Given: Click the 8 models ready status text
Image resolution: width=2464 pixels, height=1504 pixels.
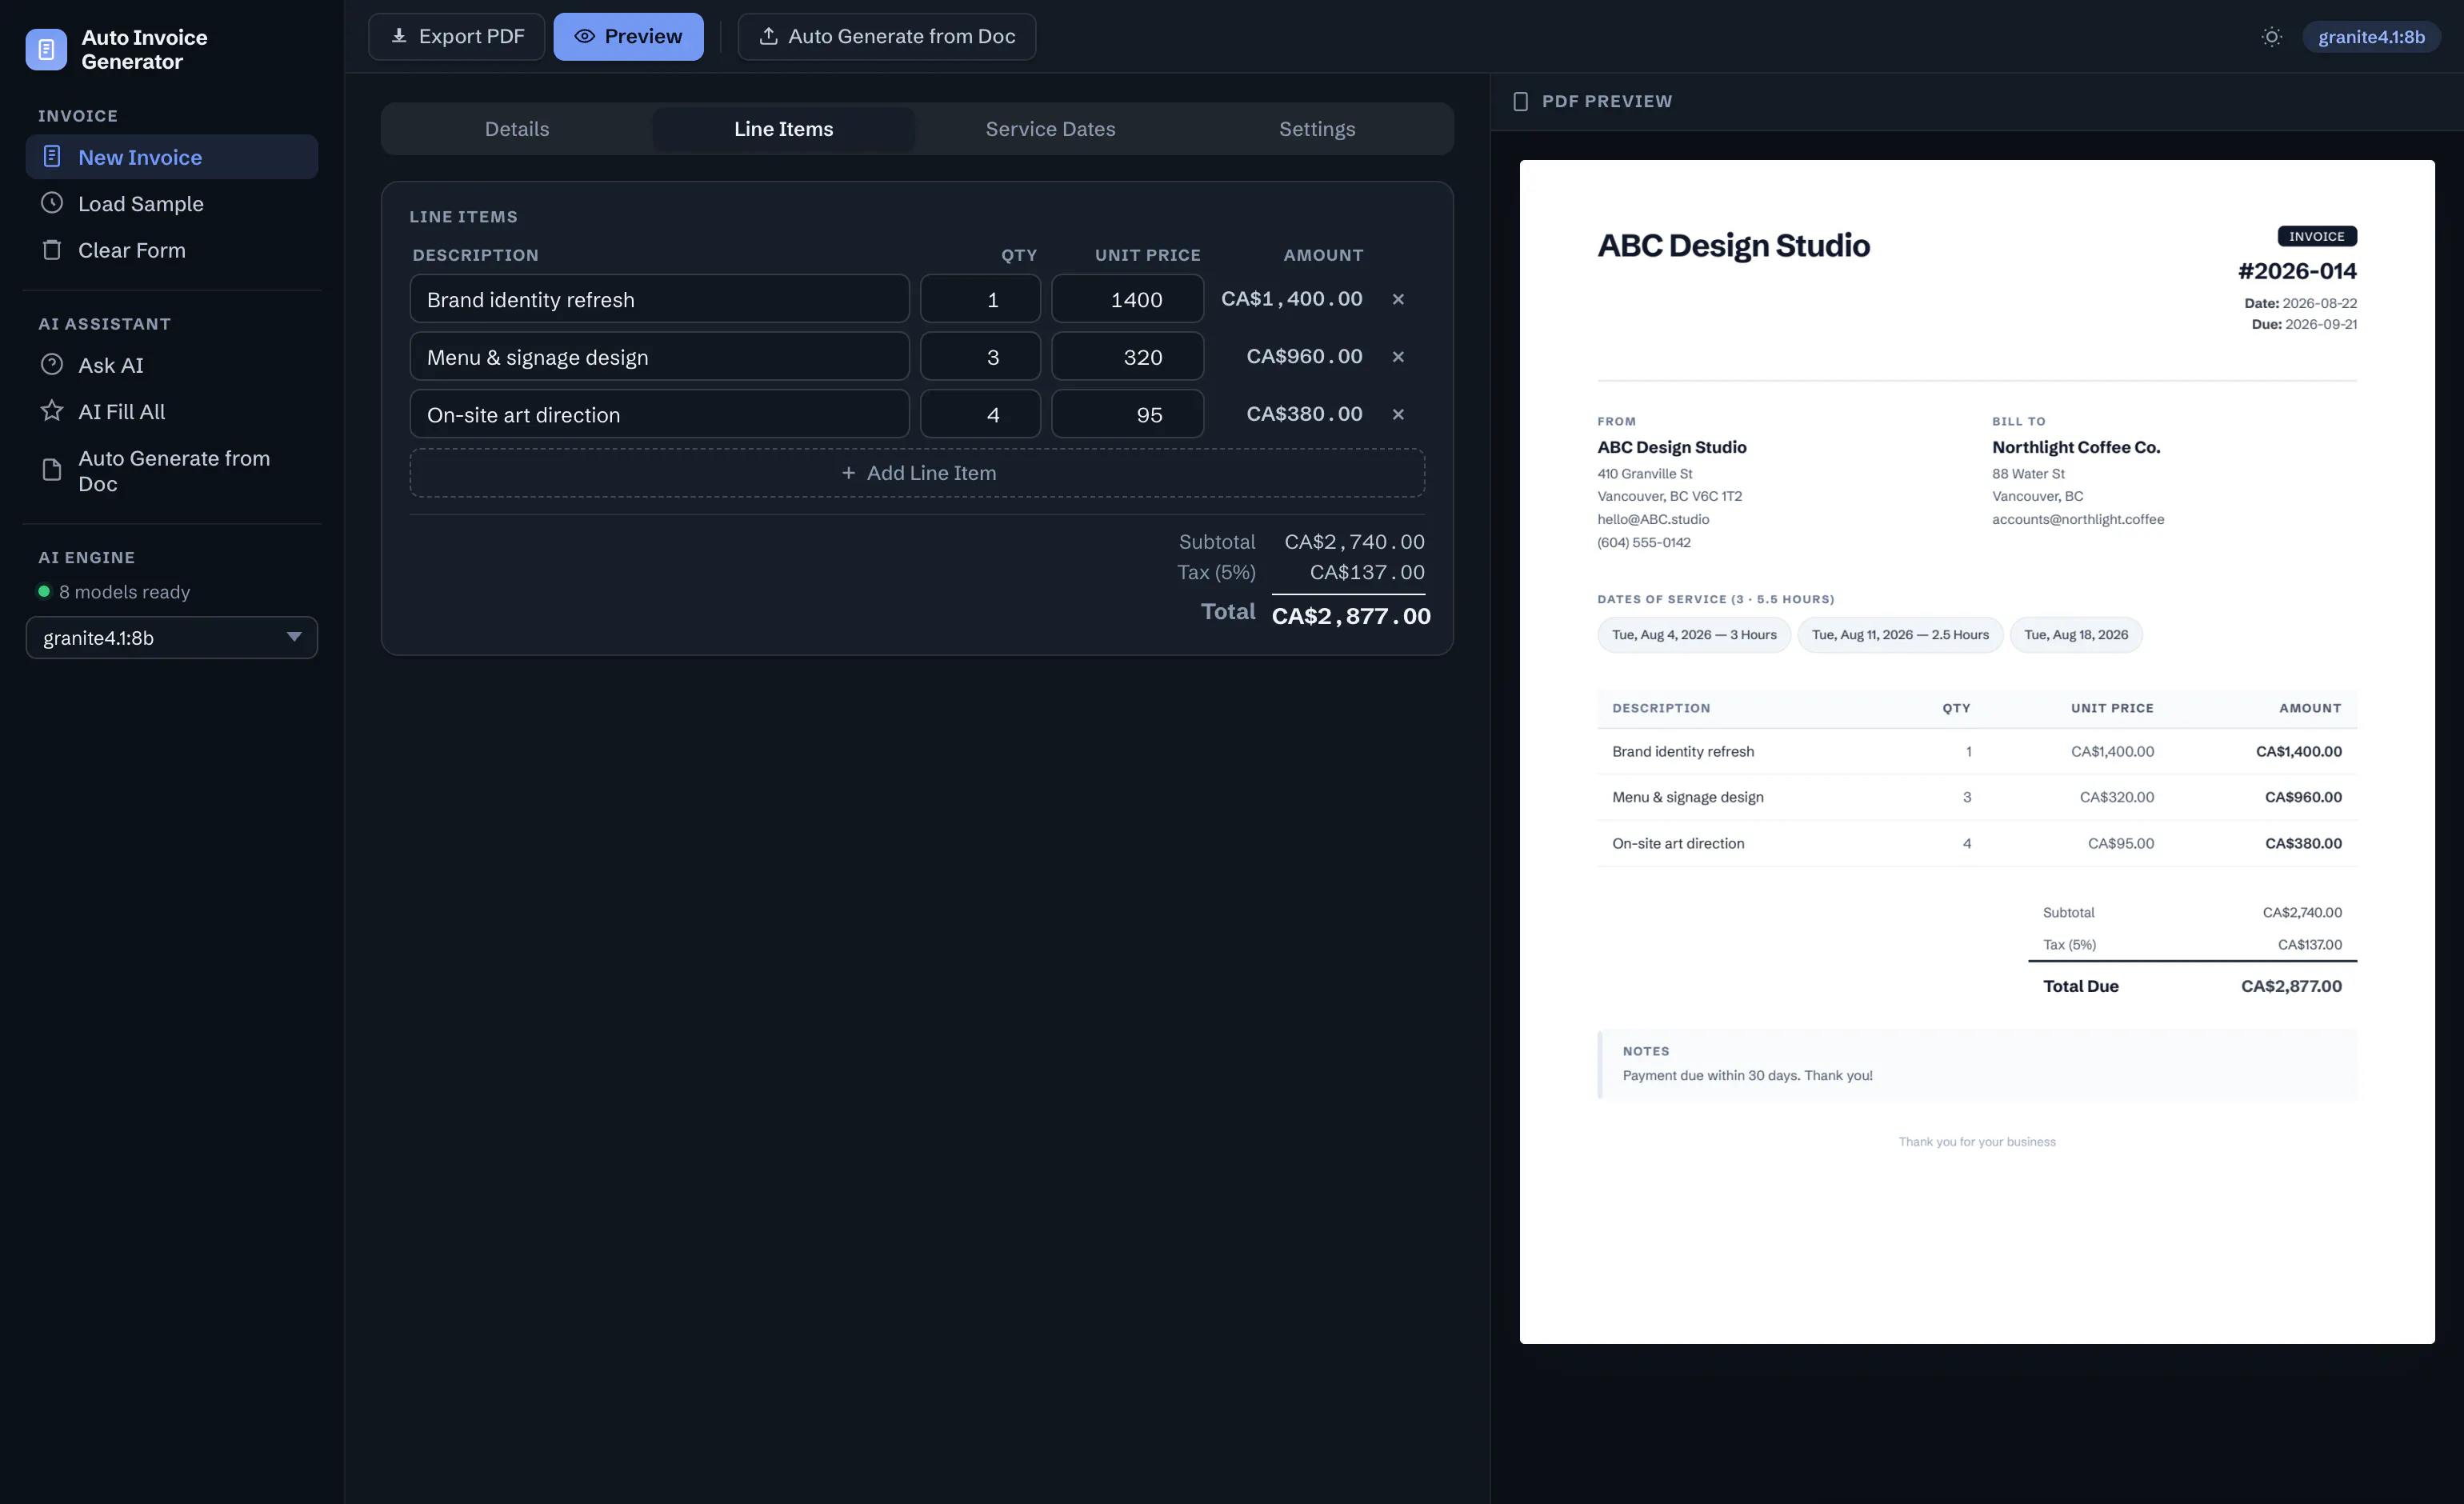Looking at the screenshot, I should click(x=124, y=592).
